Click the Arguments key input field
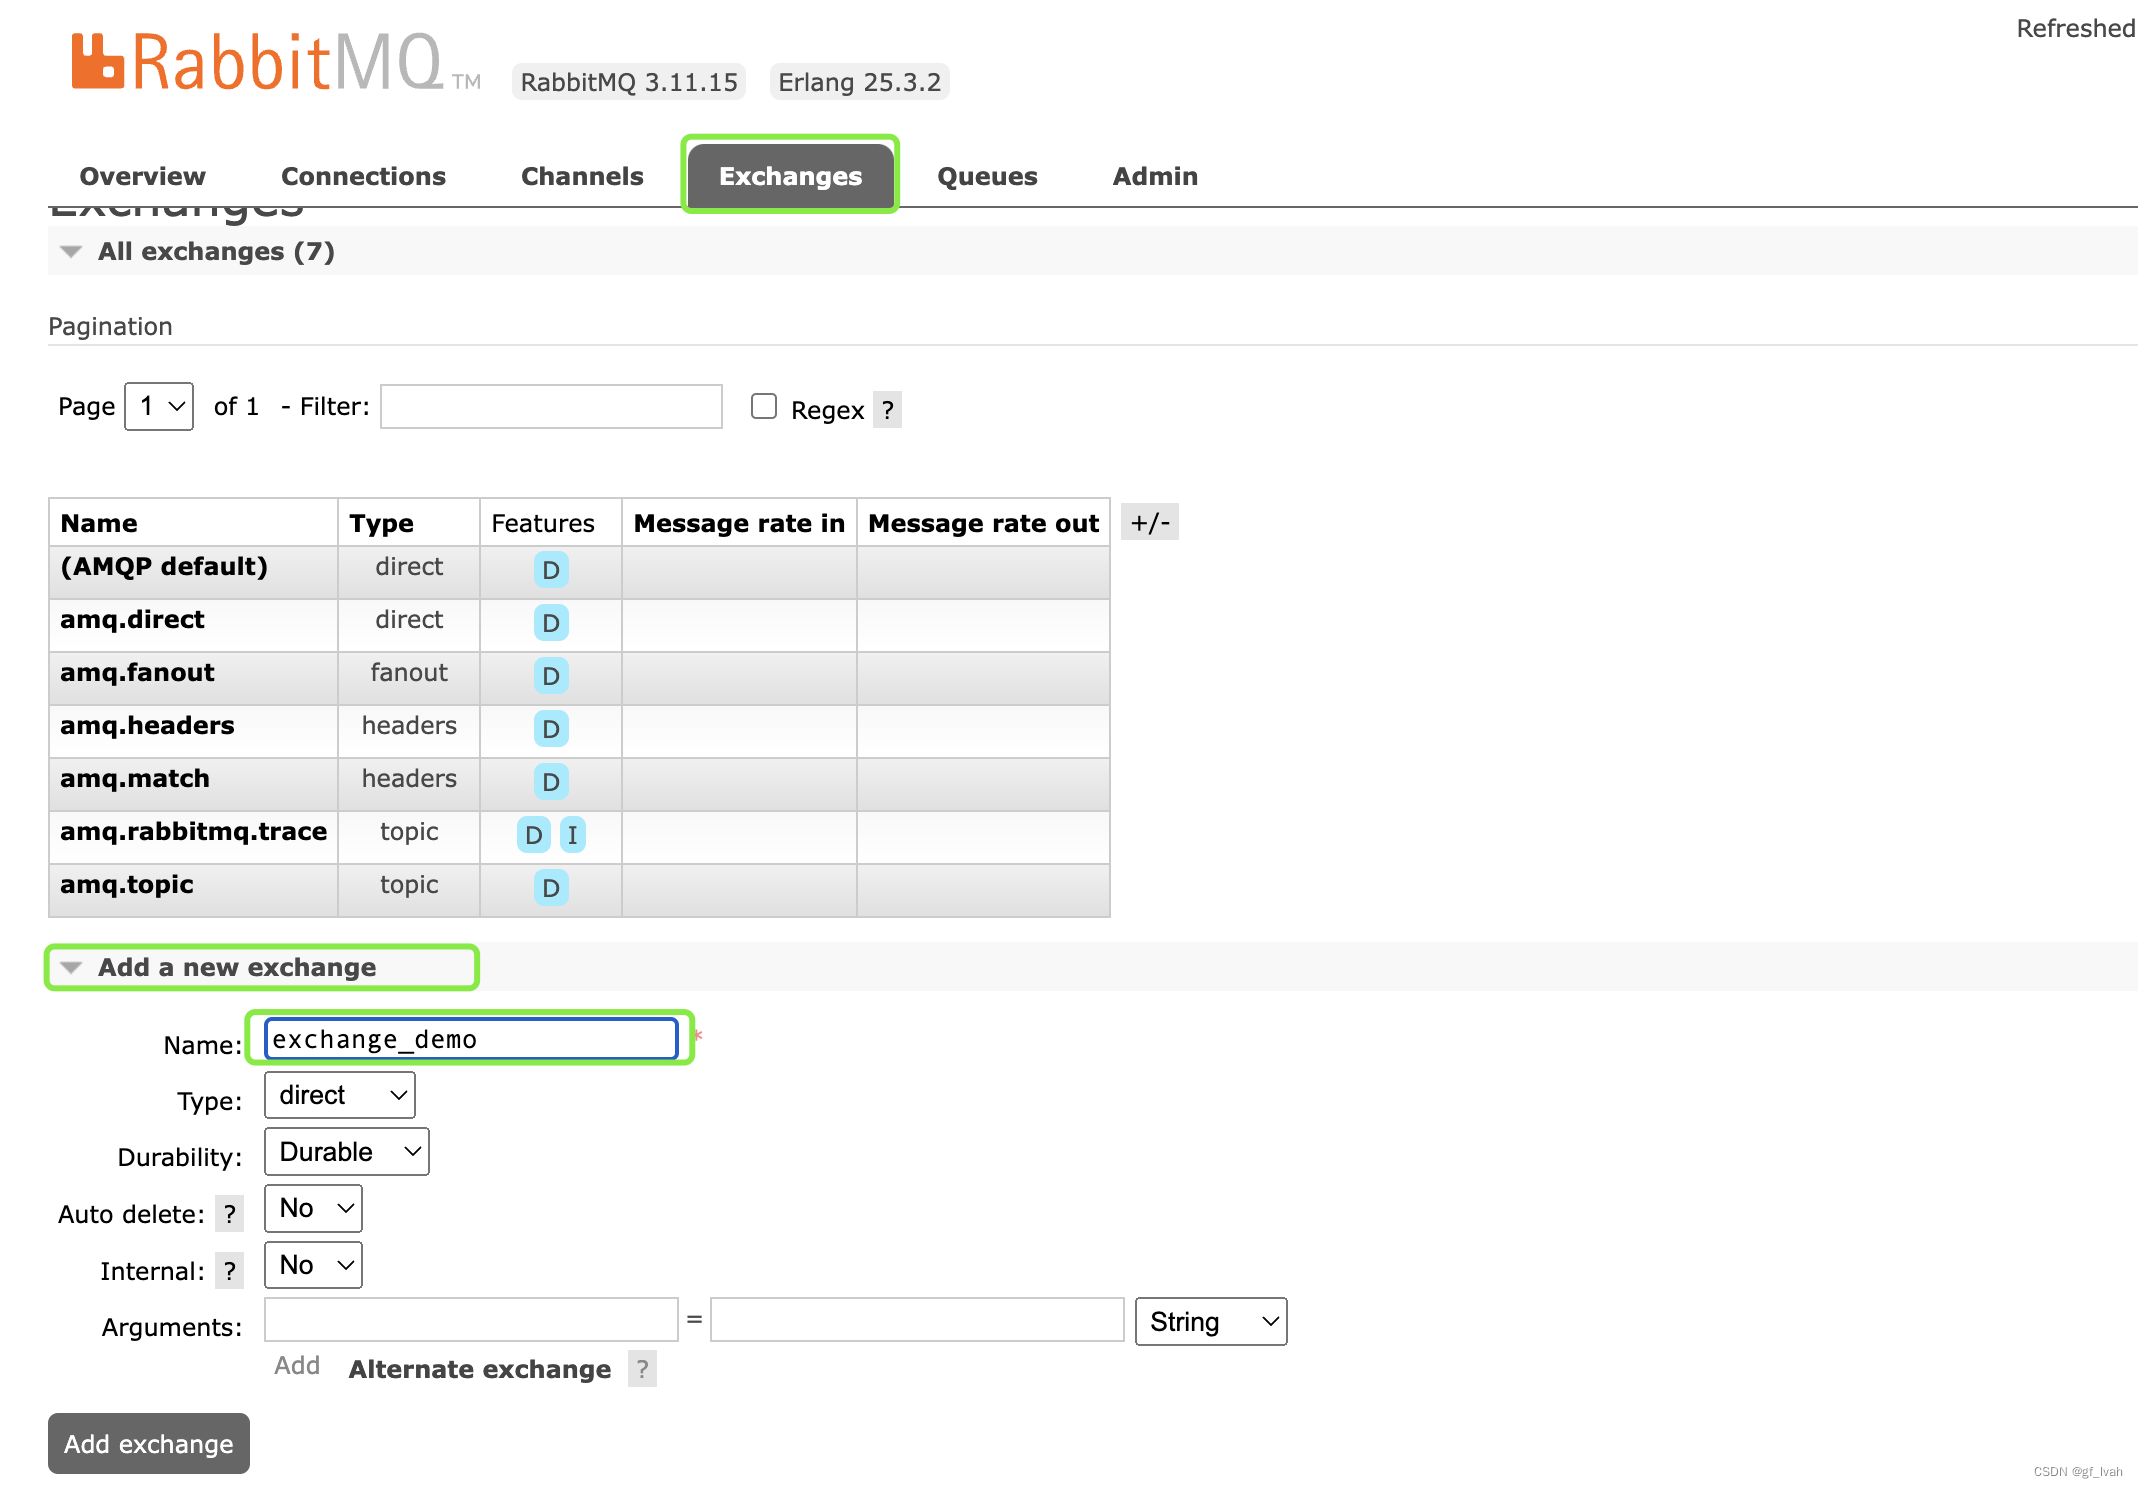Image resolution: width=2138 pixels, height=1488 pixels. pos(471,1320)
